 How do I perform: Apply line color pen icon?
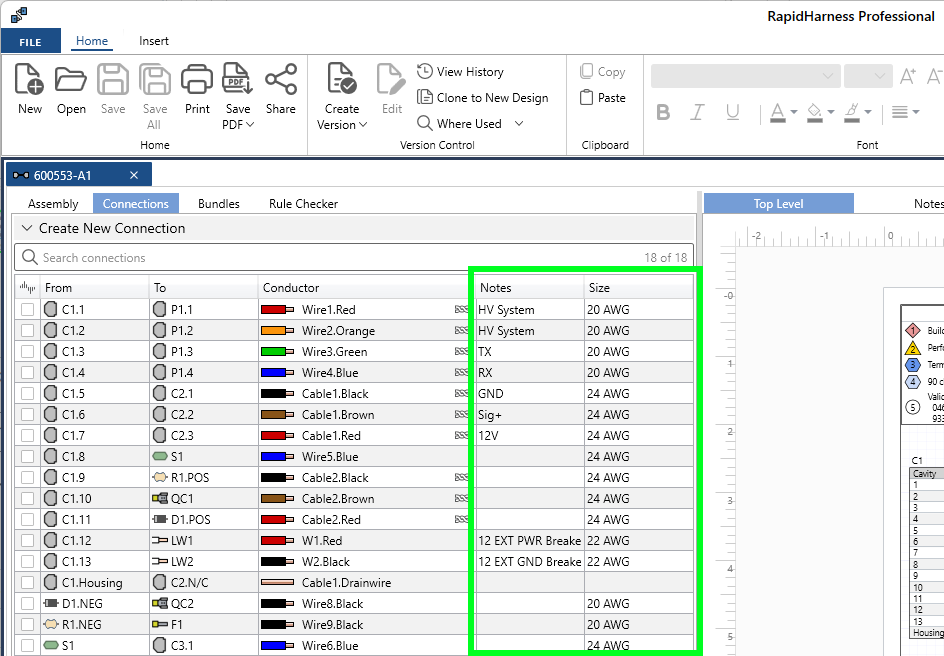click(852, 112)
